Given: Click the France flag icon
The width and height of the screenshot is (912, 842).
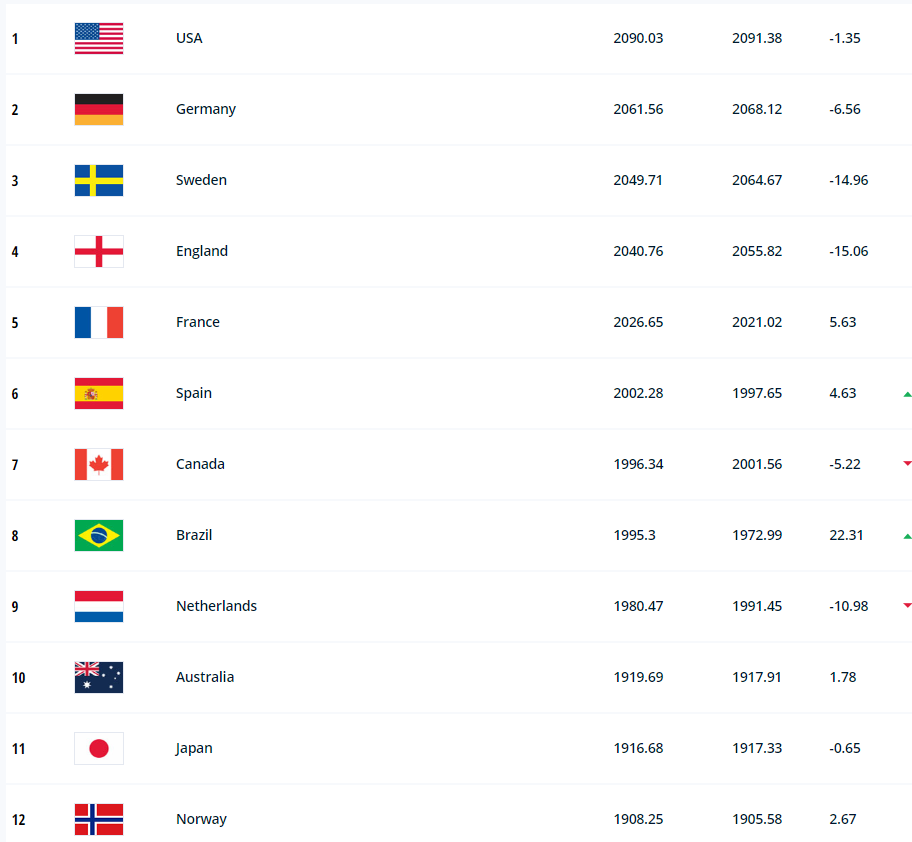Looking at the screenshot, I should [x=99, y=322].
